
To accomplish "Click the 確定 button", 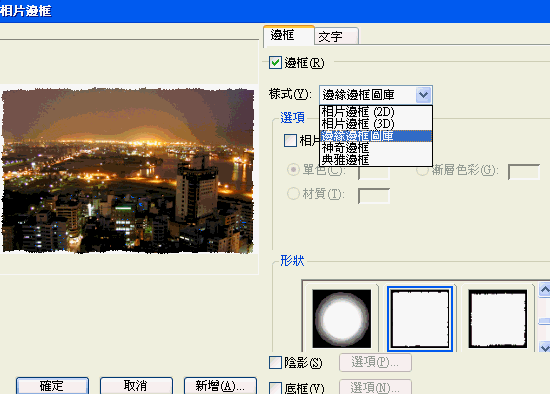I will point(52,386).
